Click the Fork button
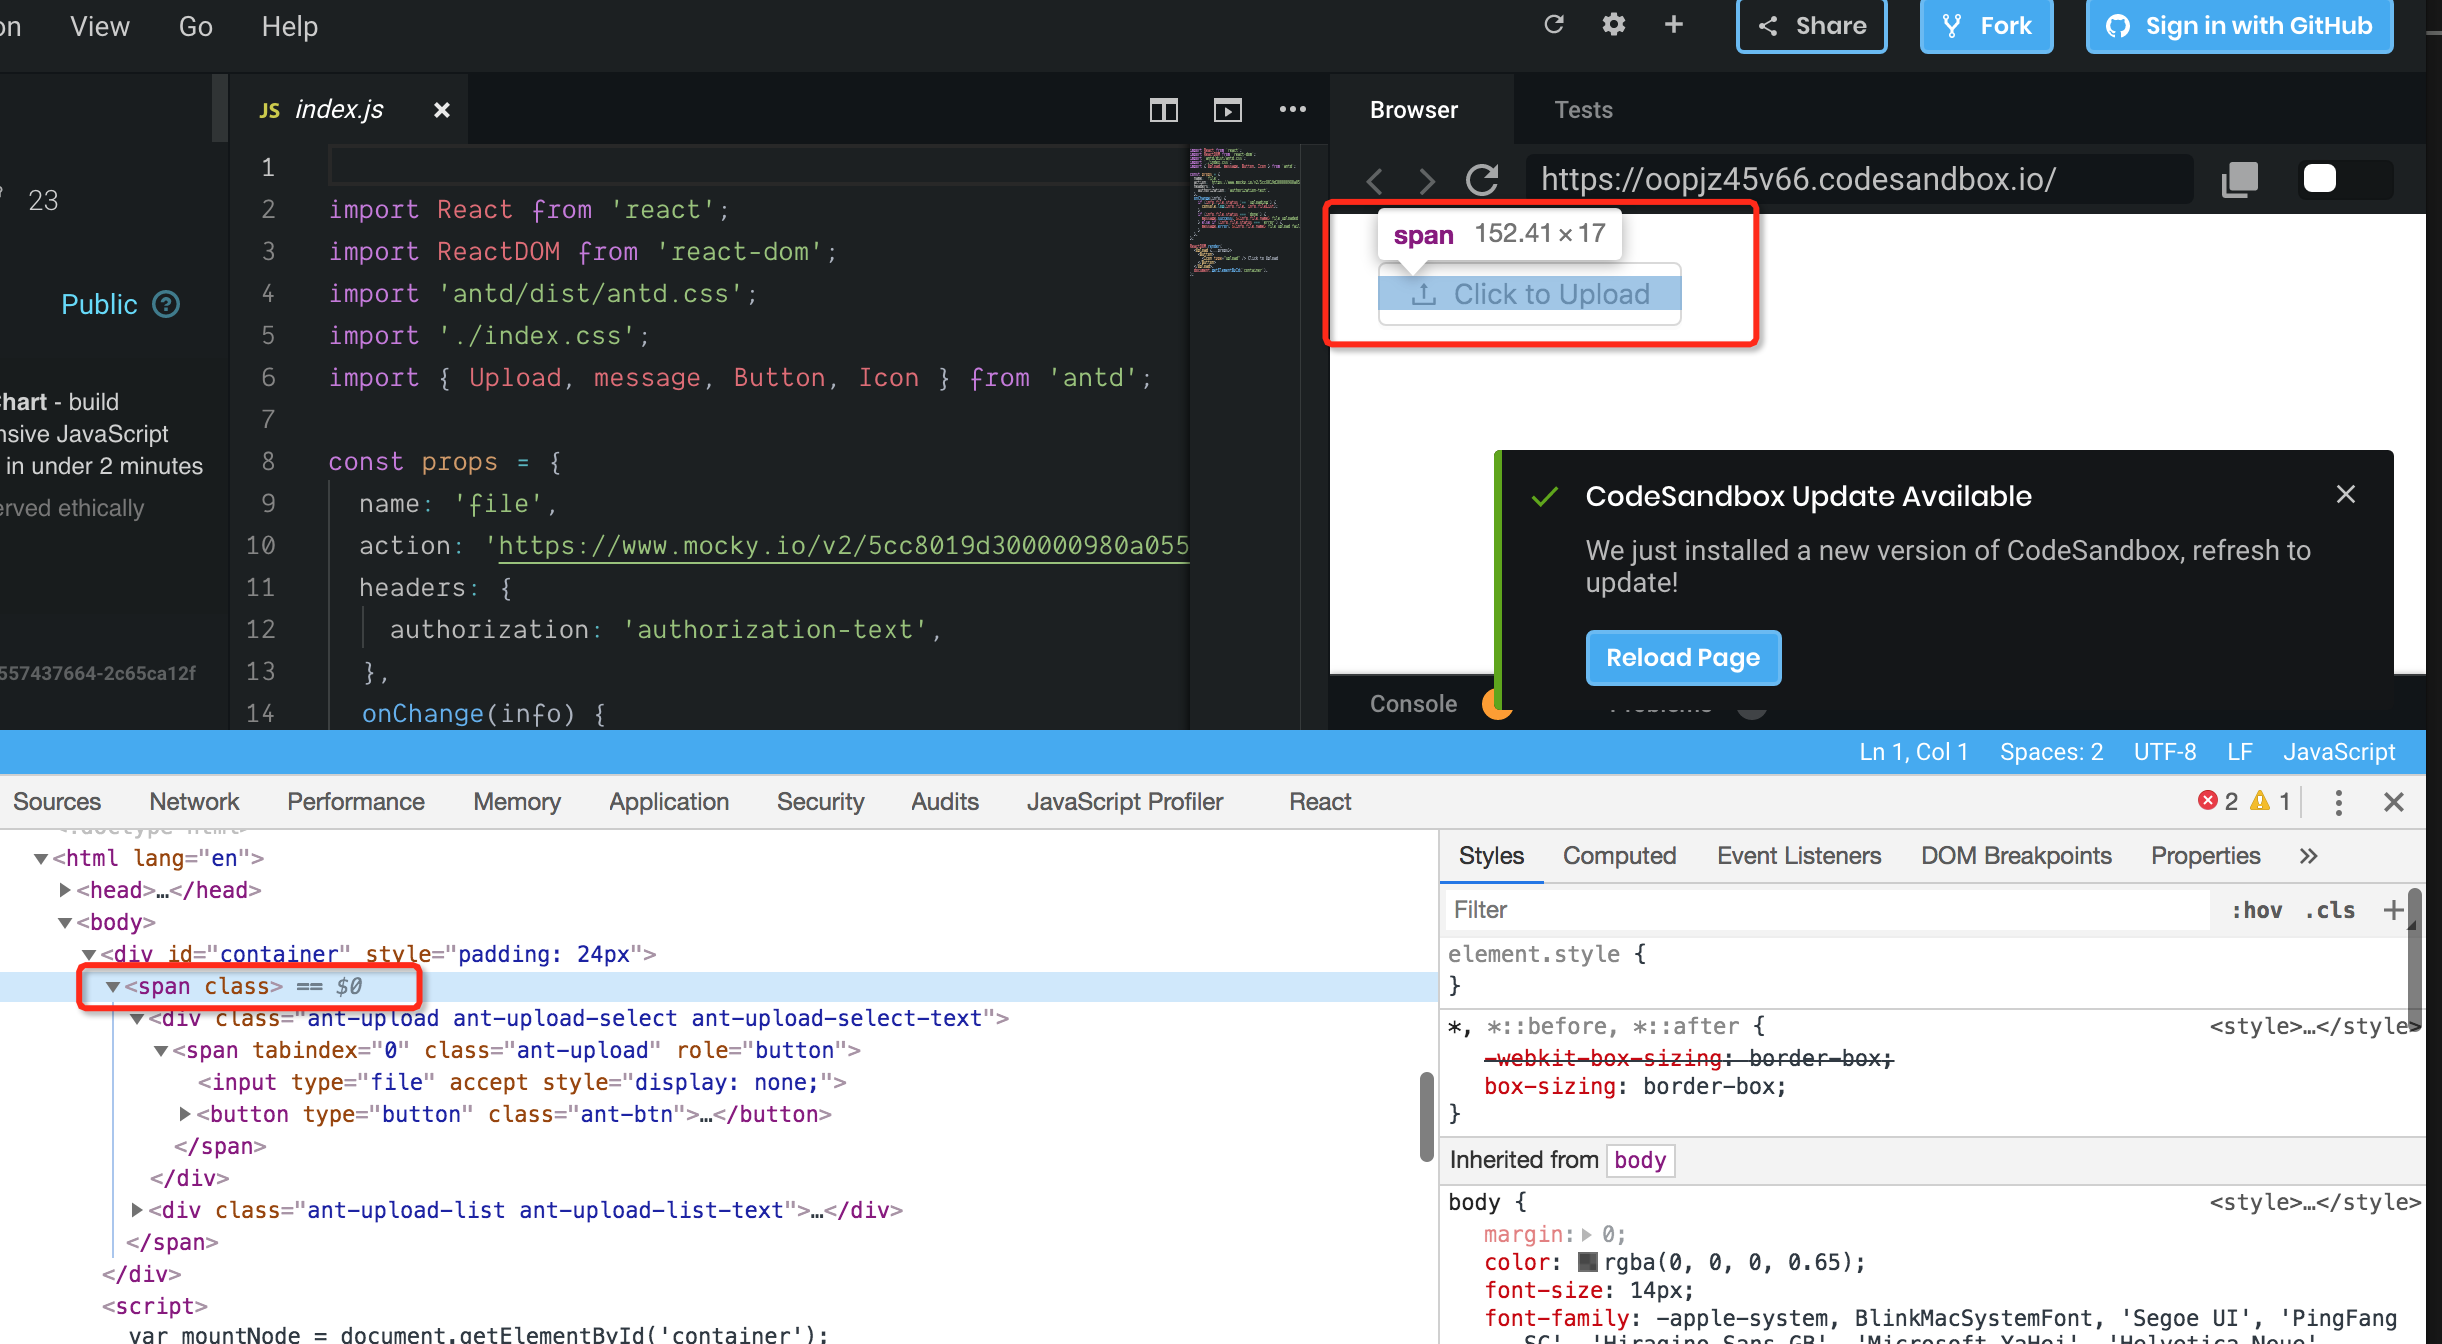Screen dimensions: 2442x1344 click(x=1986, y=26)
